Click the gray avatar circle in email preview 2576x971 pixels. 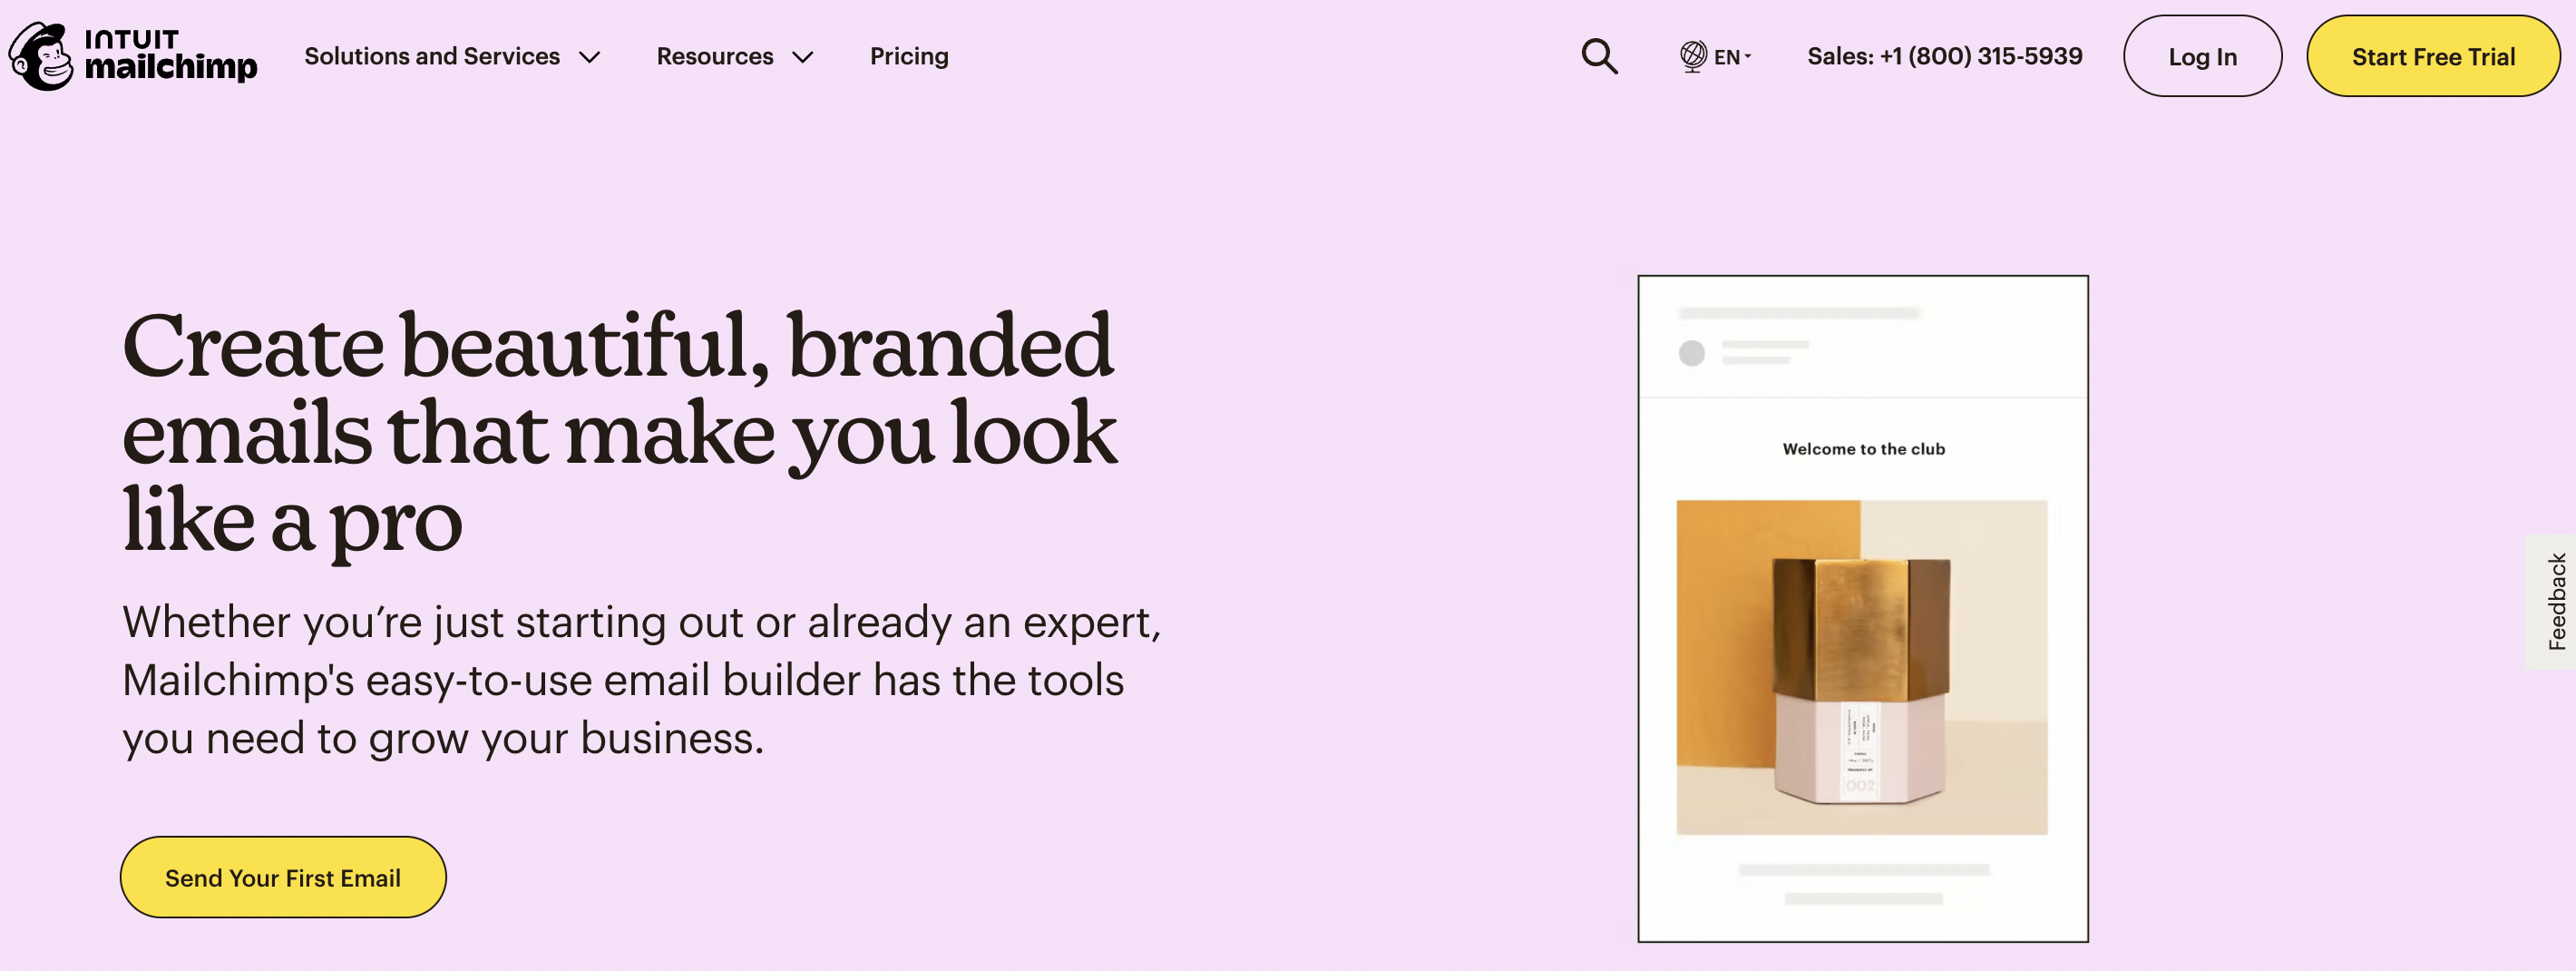click(x=1691, y=353)
